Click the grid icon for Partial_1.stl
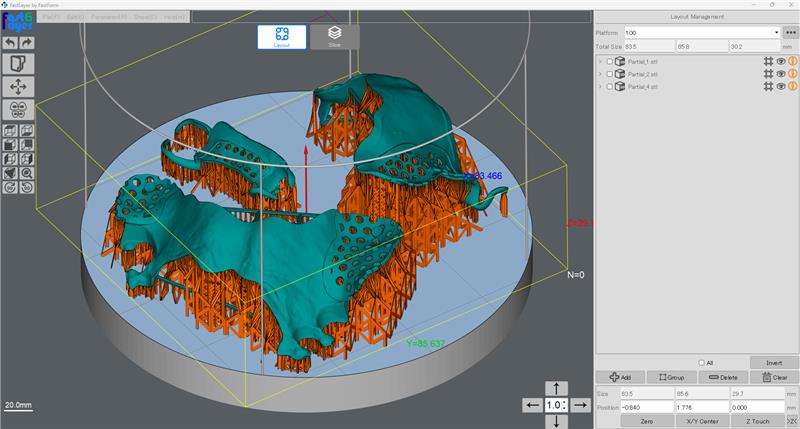The height and width of the screenshot is (429, 800). click(768, 61)
